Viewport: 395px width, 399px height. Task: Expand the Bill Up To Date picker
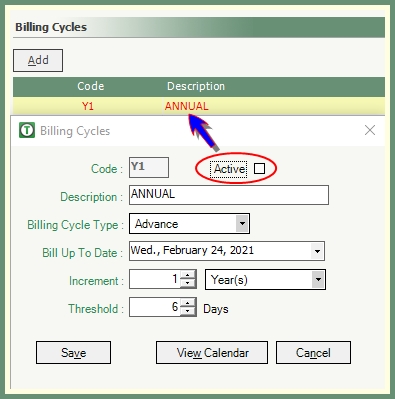coord(317,251)
